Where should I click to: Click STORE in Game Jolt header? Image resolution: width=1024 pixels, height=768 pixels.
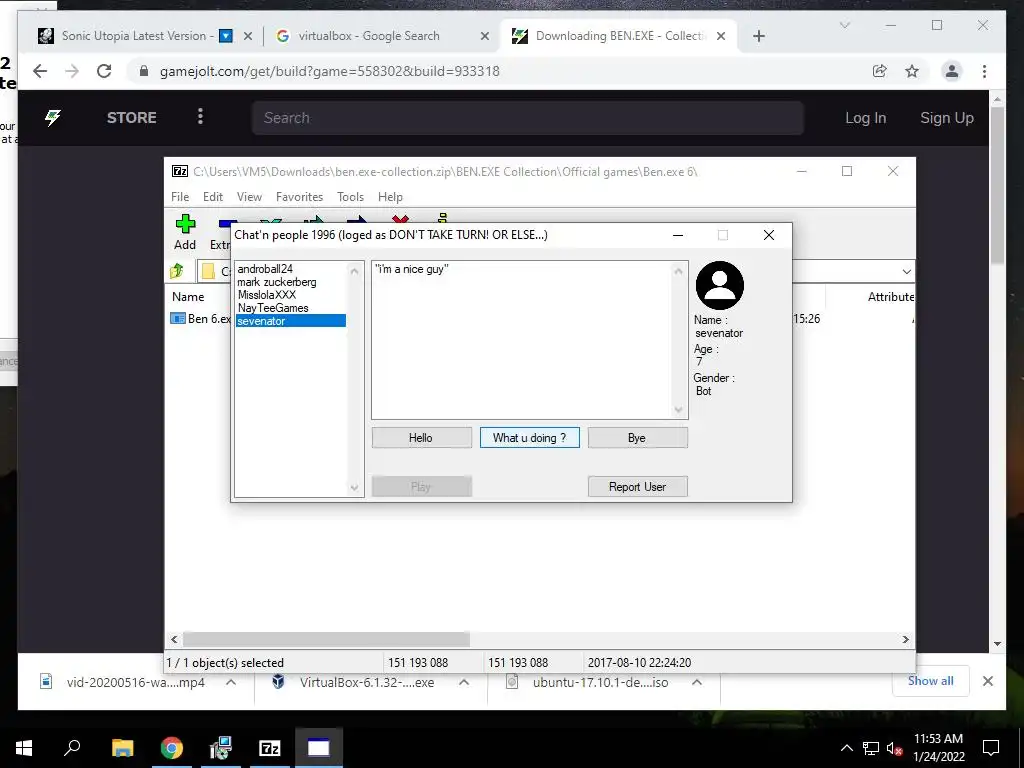coord(131,118)
